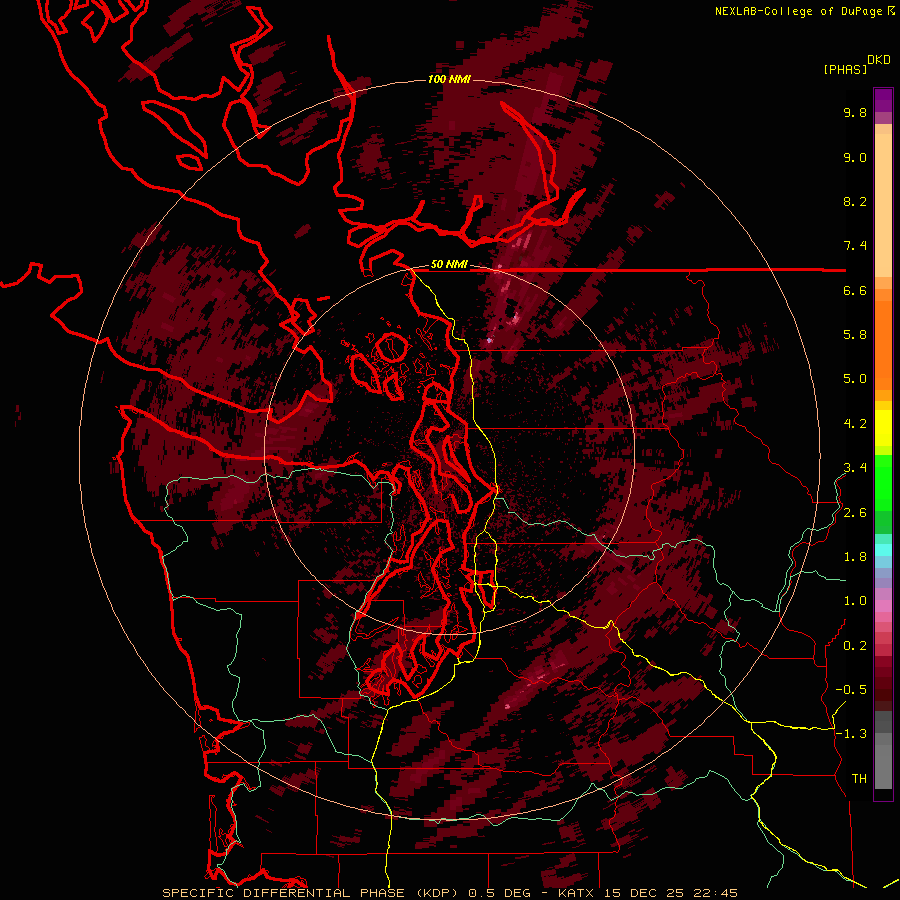Click the SPECIFIC DIFFERENTIAL PHASE caption text
Image resolution: width=900 pixels, height=900 pixels.
pyautogui.click(x=282, y=893)
